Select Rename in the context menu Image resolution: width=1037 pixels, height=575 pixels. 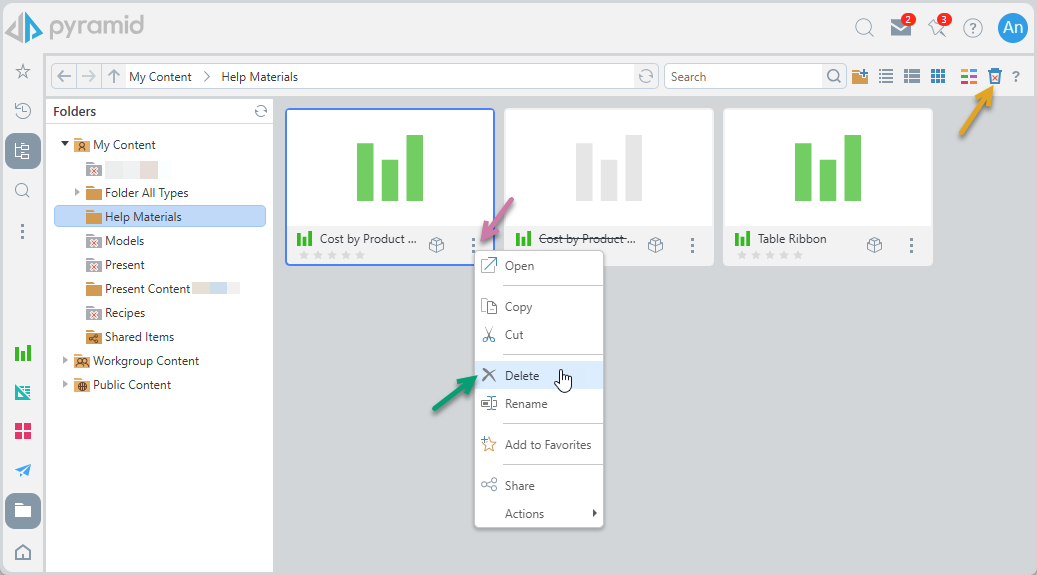pyautogui.click(x=526, y=404)
